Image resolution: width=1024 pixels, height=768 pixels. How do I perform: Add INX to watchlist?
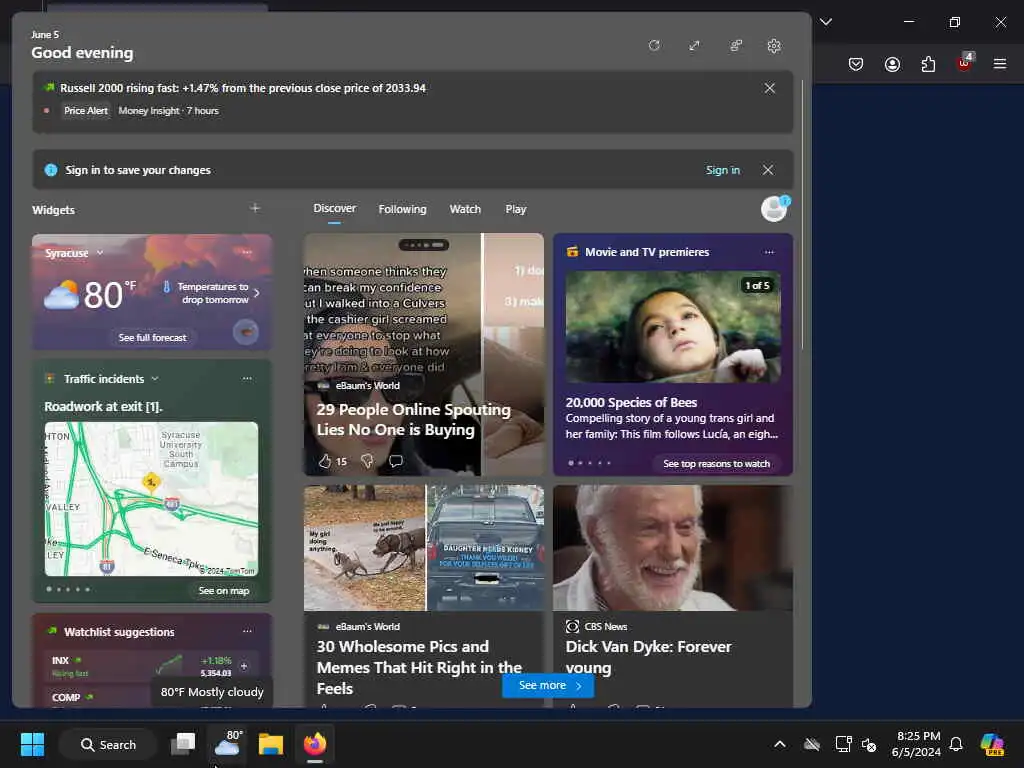point(244,666)
